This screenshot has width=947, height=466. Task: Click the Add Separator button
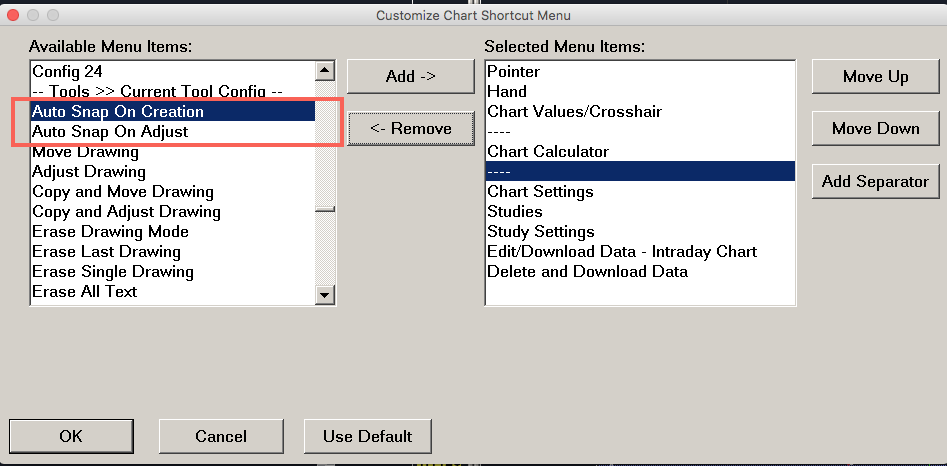tap(875, 181)
